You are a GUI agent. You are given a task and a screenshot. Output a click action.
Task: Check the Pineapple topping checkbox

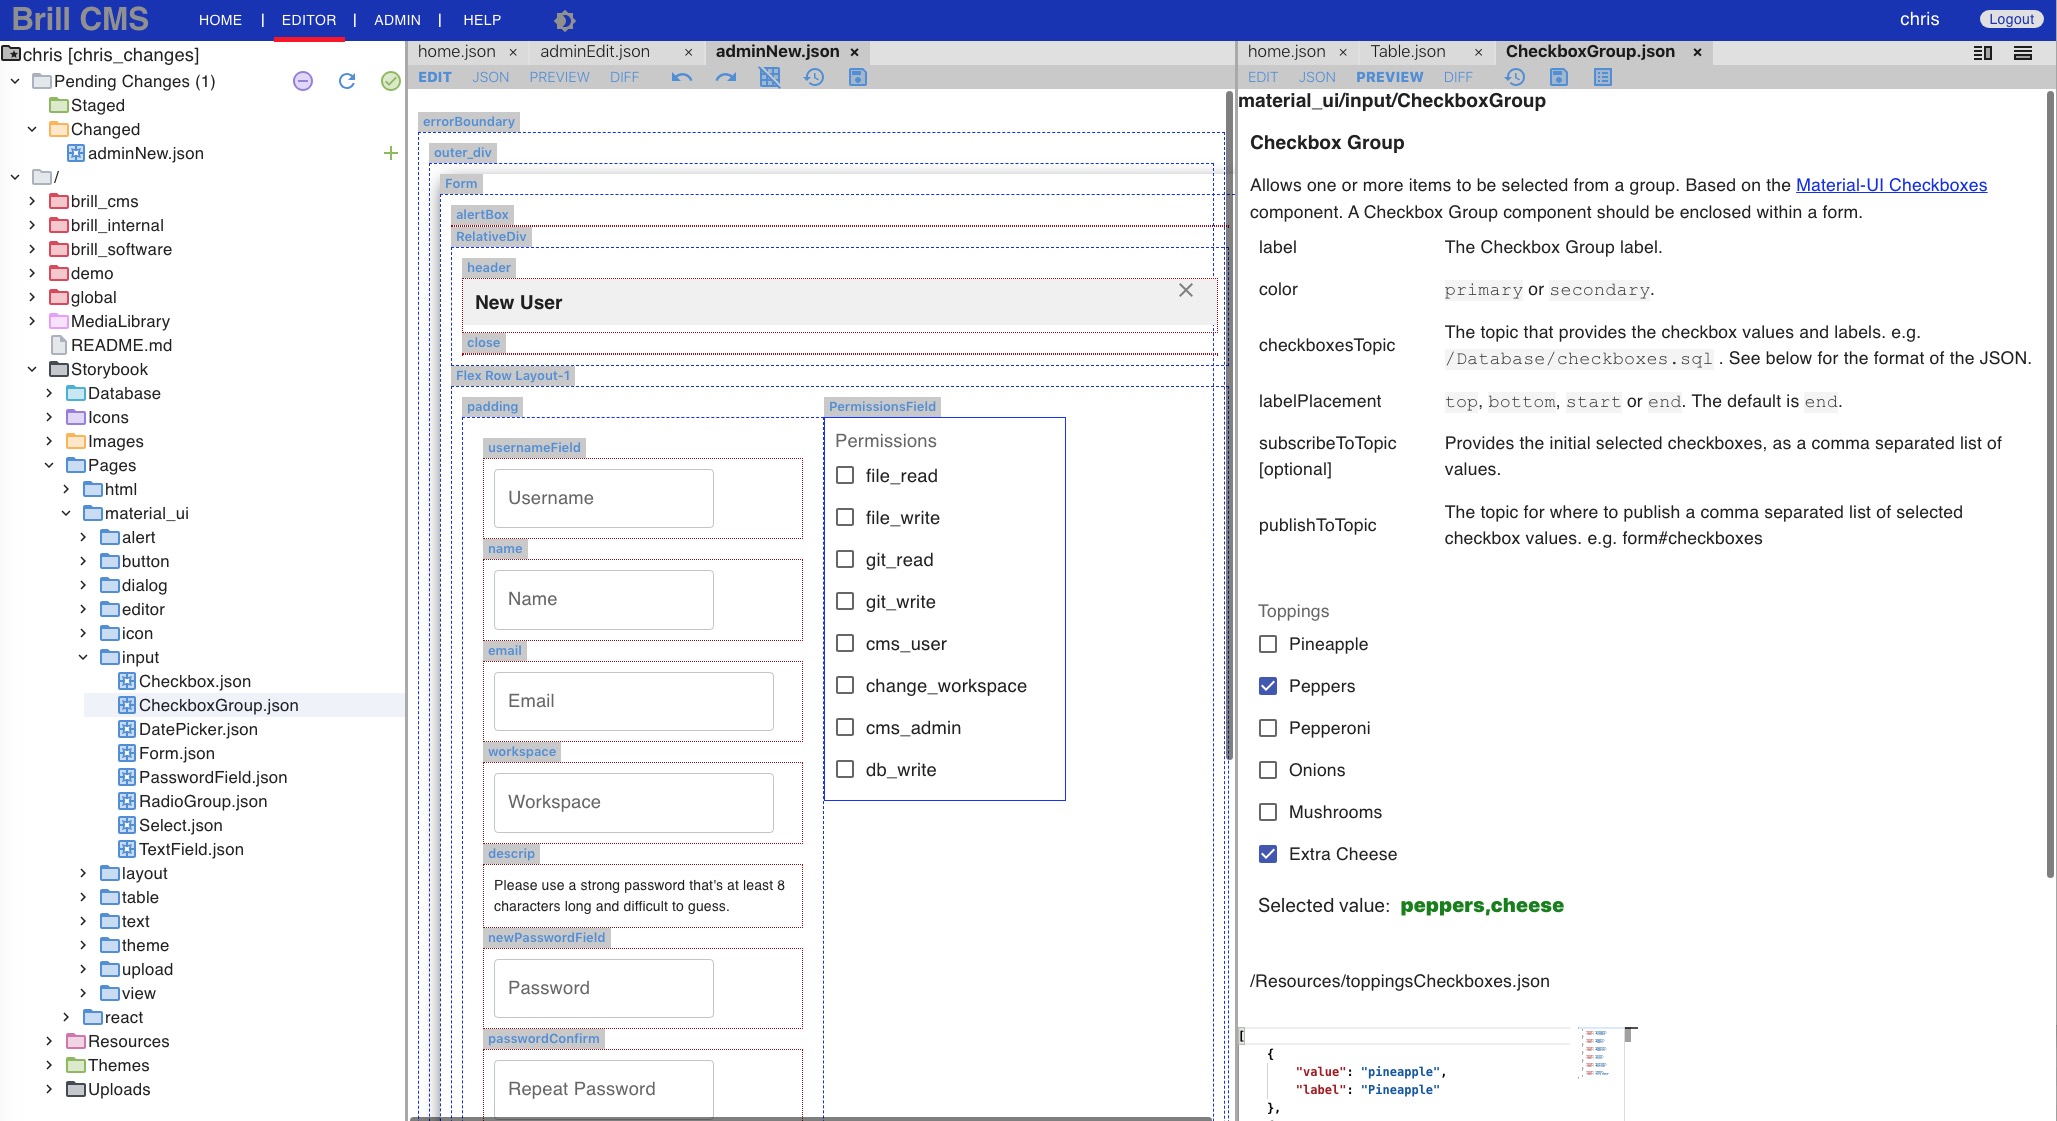point(1268,644)
